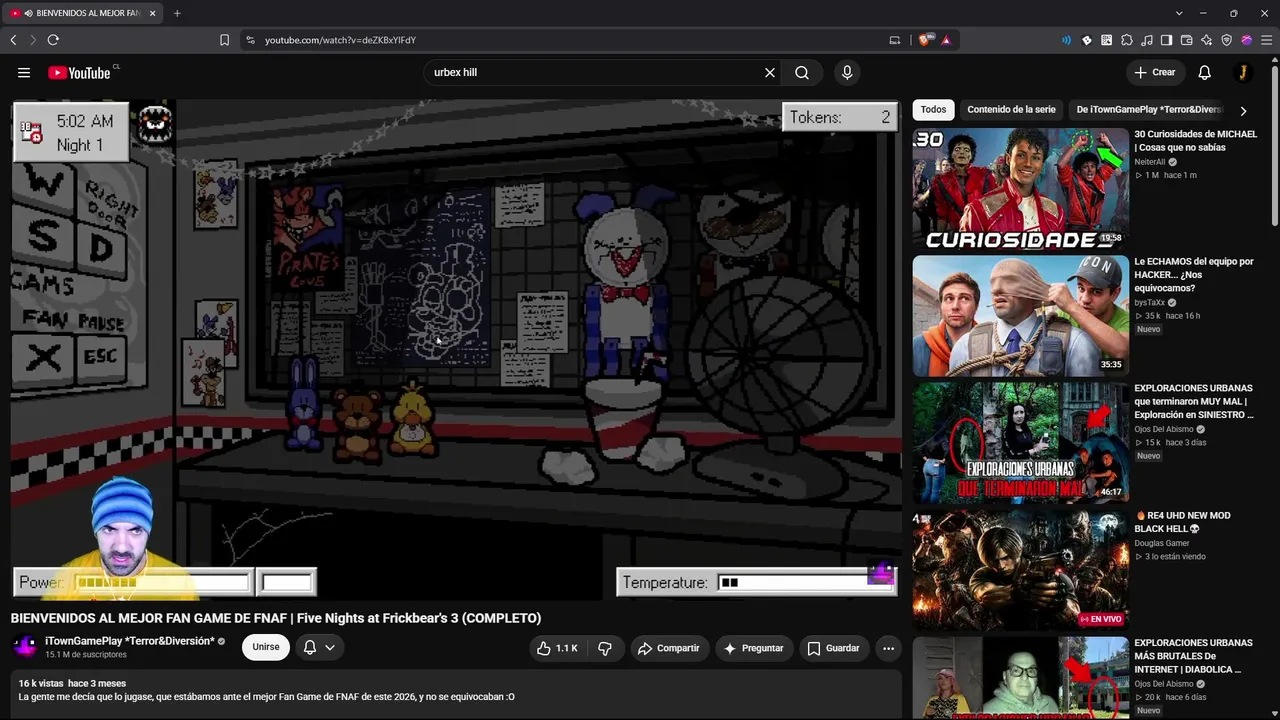Open EXPLORACIONES URBANAS MÁS BRUTALES video title

coord(1193,656)
